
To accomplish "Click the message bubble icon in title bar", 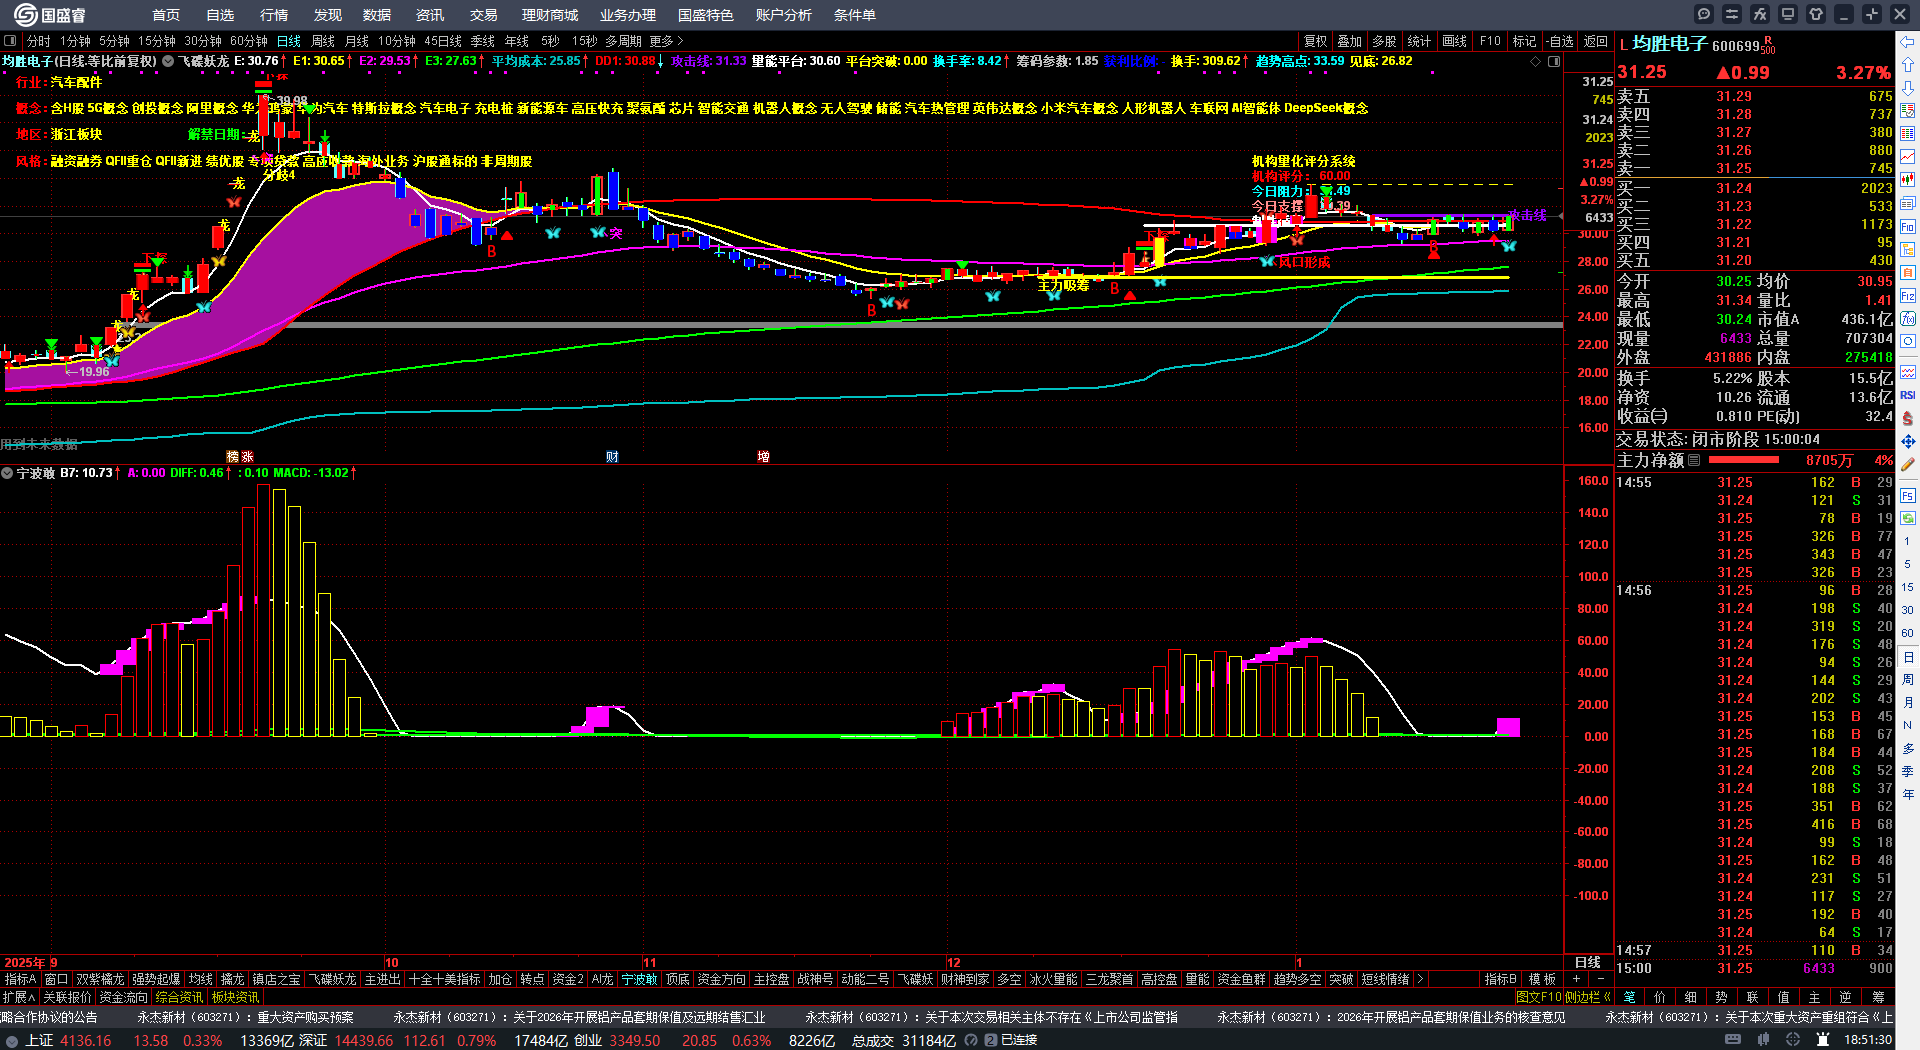I will click(1704, 14).
